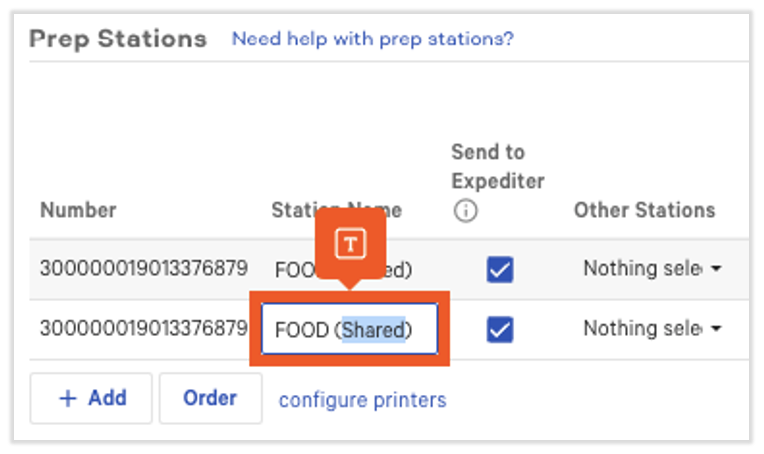Click the info icon under Send to Expediter
764x454 pixels.
466,211
